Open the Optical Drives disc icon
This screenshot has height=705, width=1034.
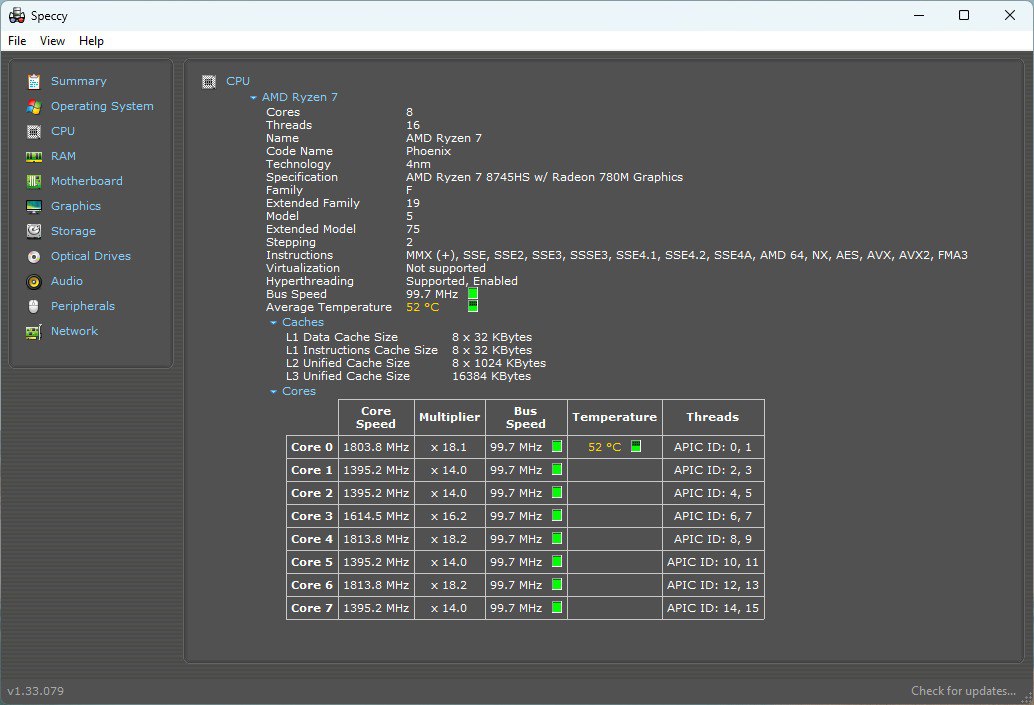pos(34,257)
